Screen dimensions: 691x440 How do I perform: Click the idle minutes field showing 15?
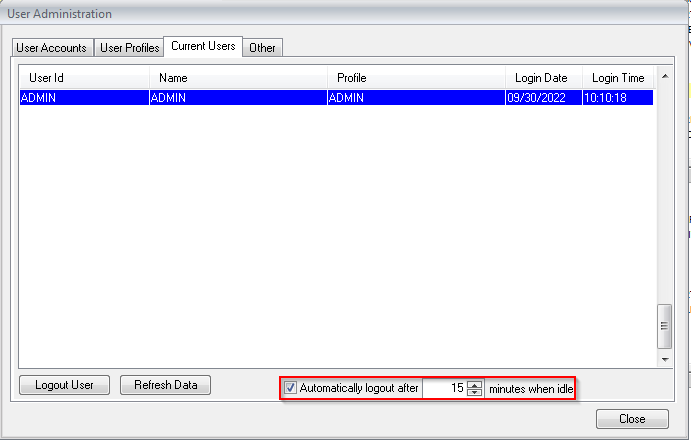point(444,388)
